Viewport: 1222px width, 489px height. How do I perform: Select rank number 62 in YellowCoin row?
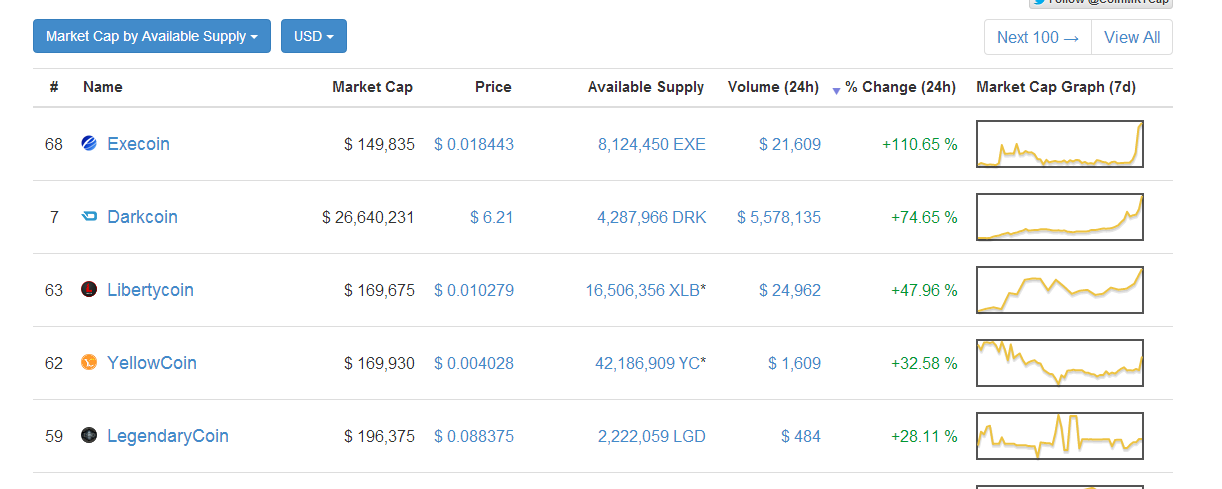(x=54, y=363)
